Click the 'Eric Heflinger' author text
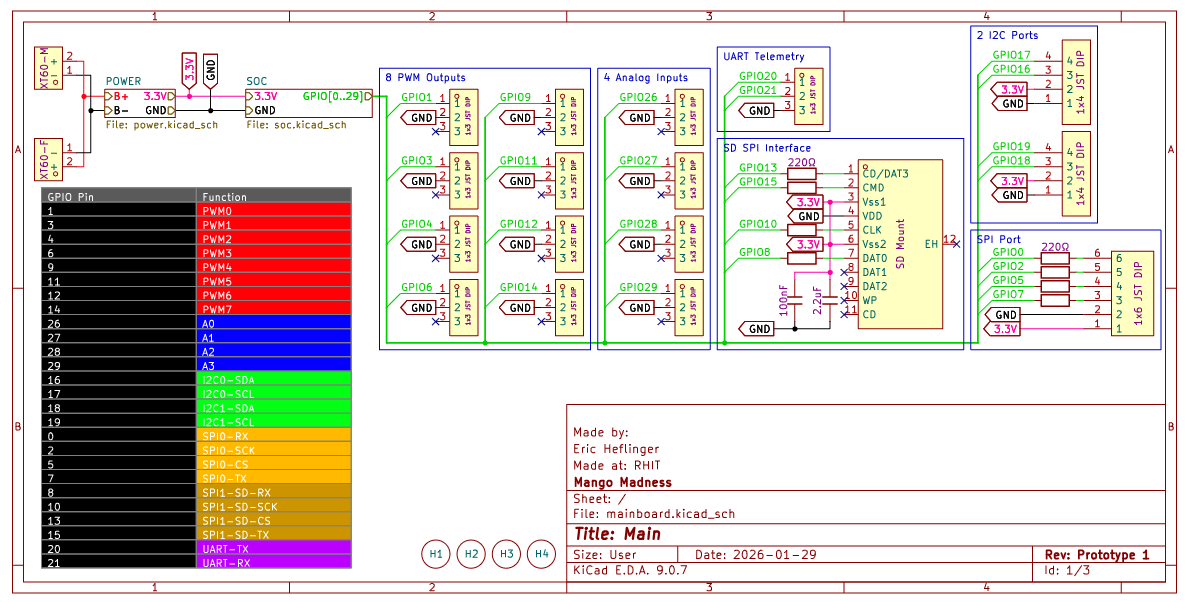This screenshot has height=602, width=1186. point(616,448)
